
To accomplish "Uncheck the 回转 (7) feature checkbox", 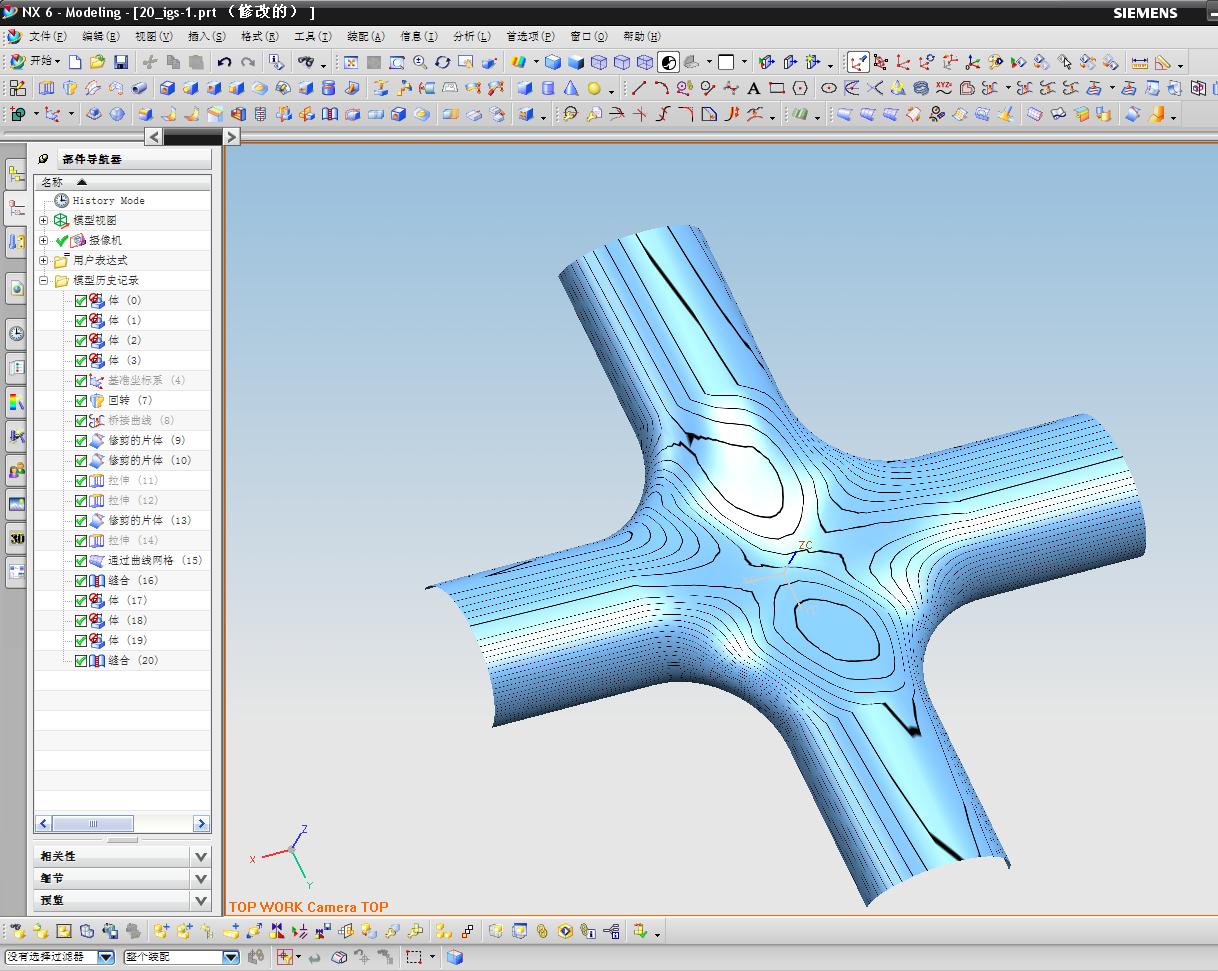I will 81,400.
